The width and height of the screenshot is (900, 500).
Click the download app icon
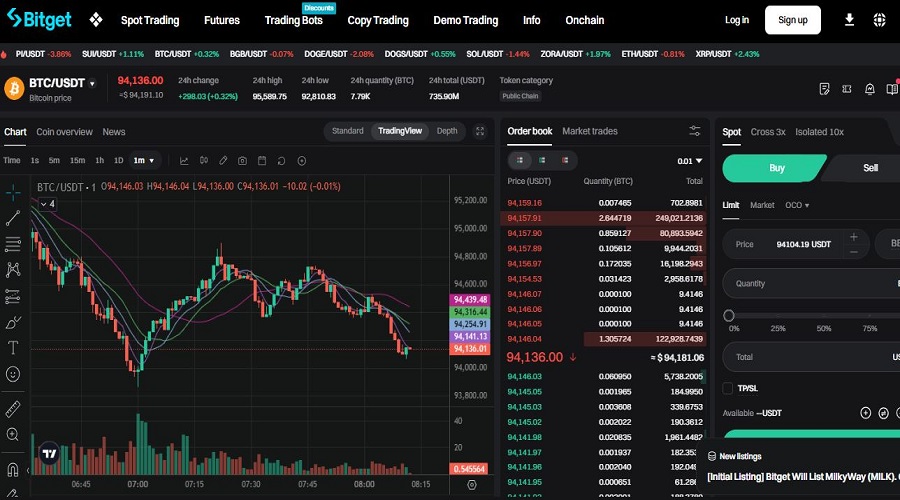pyautogui.click(x=849, y=20)
